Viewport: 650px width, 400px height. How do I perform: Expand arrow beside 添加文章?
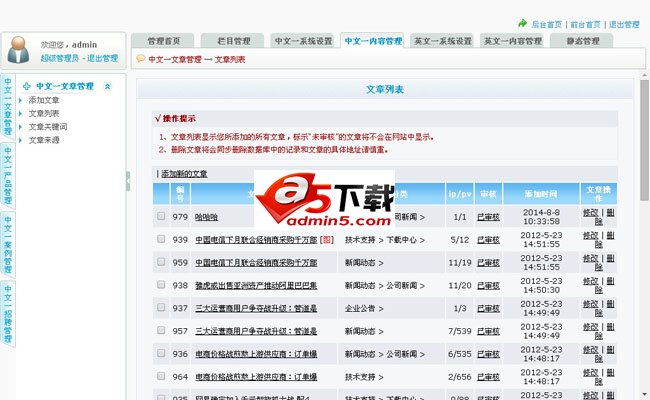point(20,100)
